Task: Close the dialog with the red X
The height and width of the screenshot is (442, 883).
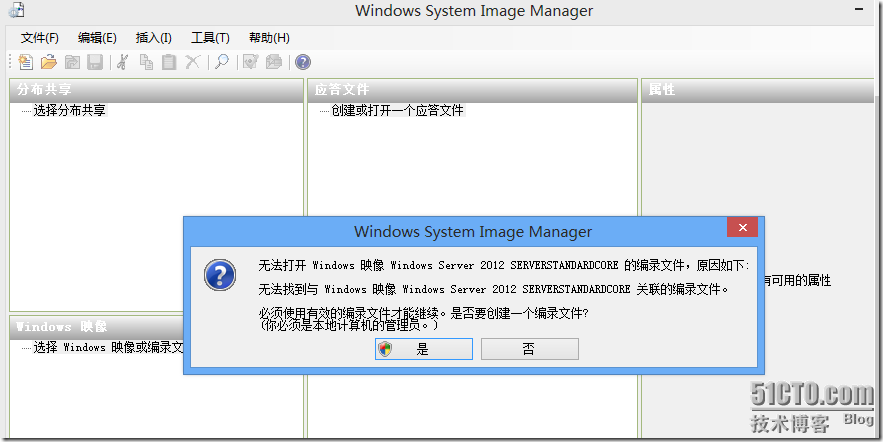Action: coord(742,227)
